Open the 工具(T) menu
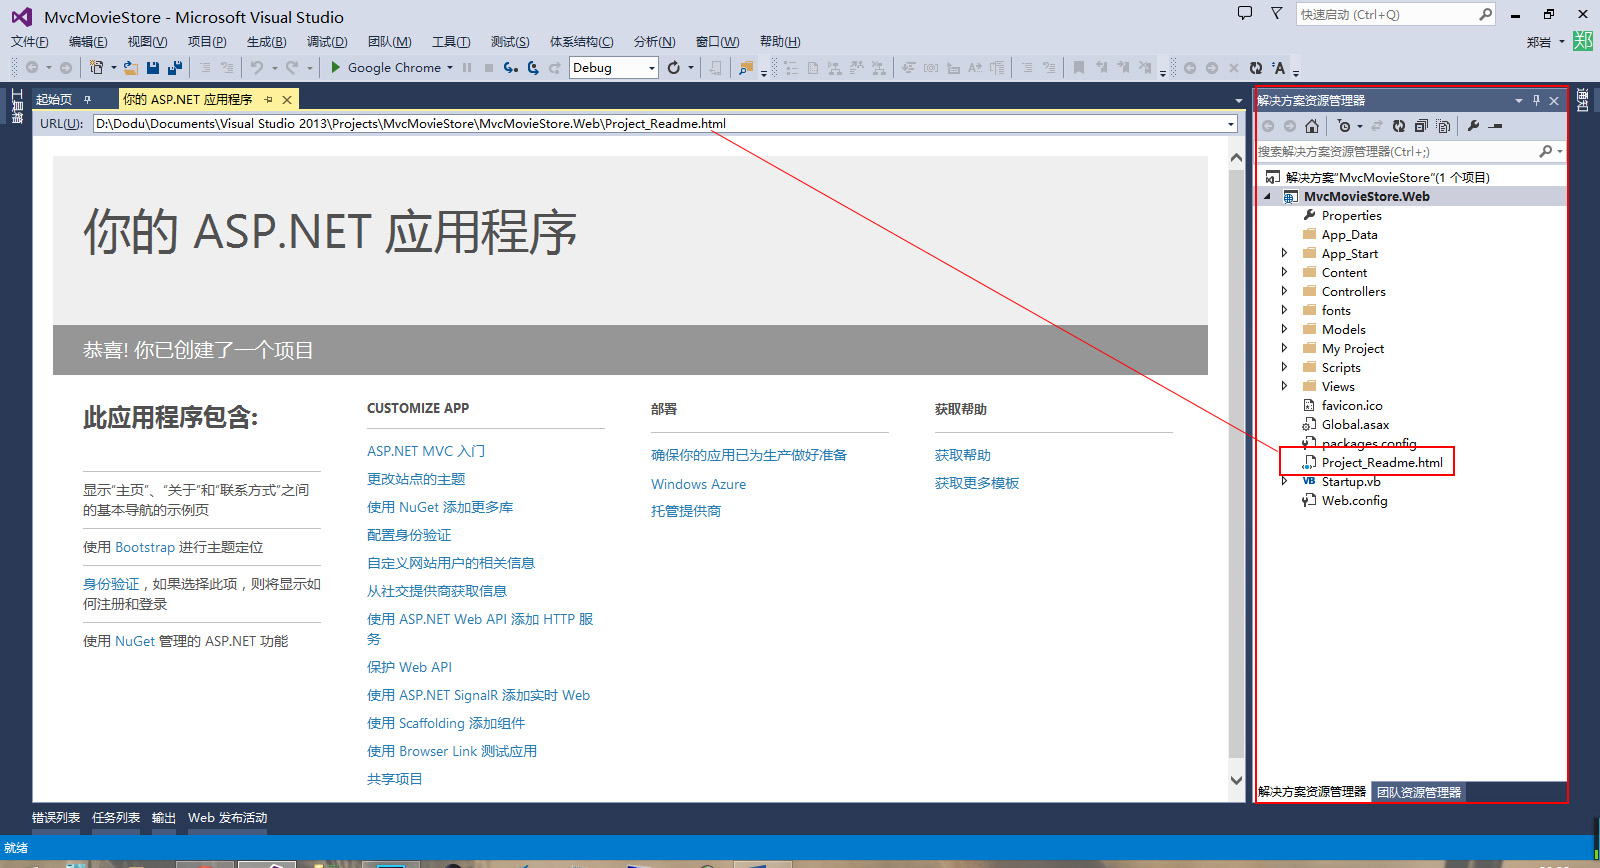The height and width of the screenshot is (868, 1600). [x=451, y=41]
